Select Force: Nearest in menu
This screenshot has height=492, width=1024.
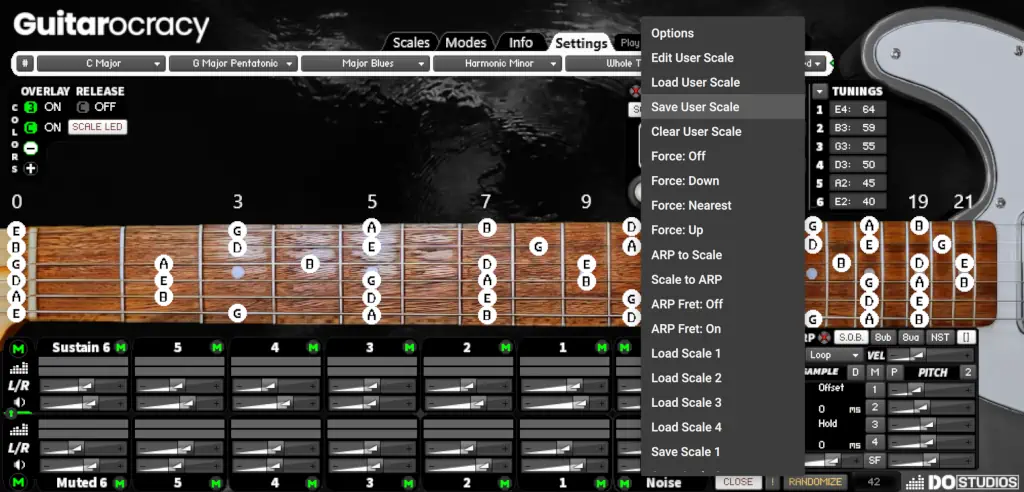(x=723, y=205)
